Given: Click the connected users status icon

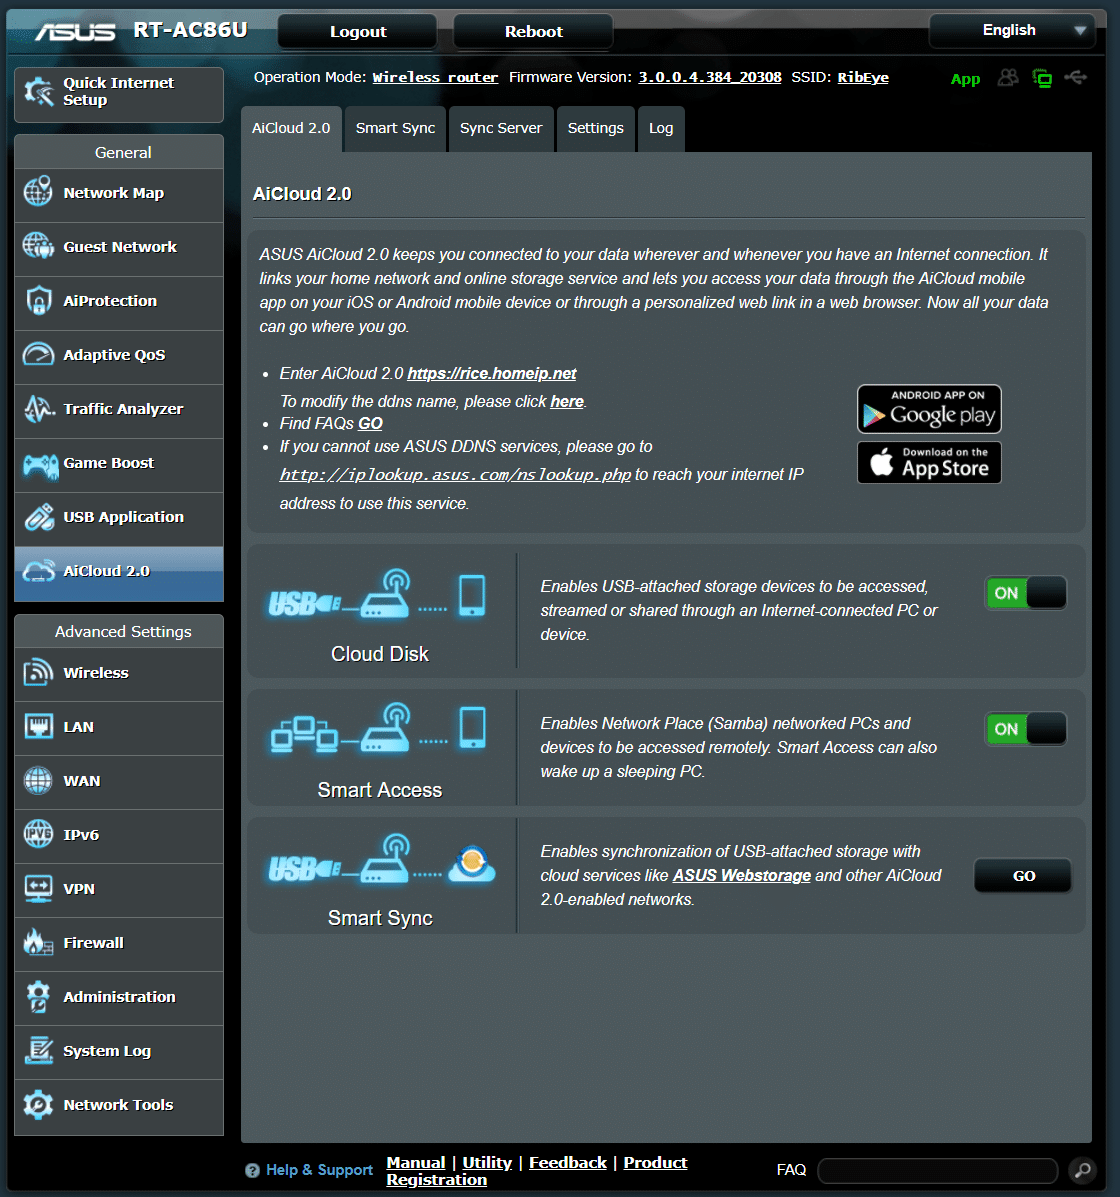Looking at the screenshot, I should click(1008, 78).
